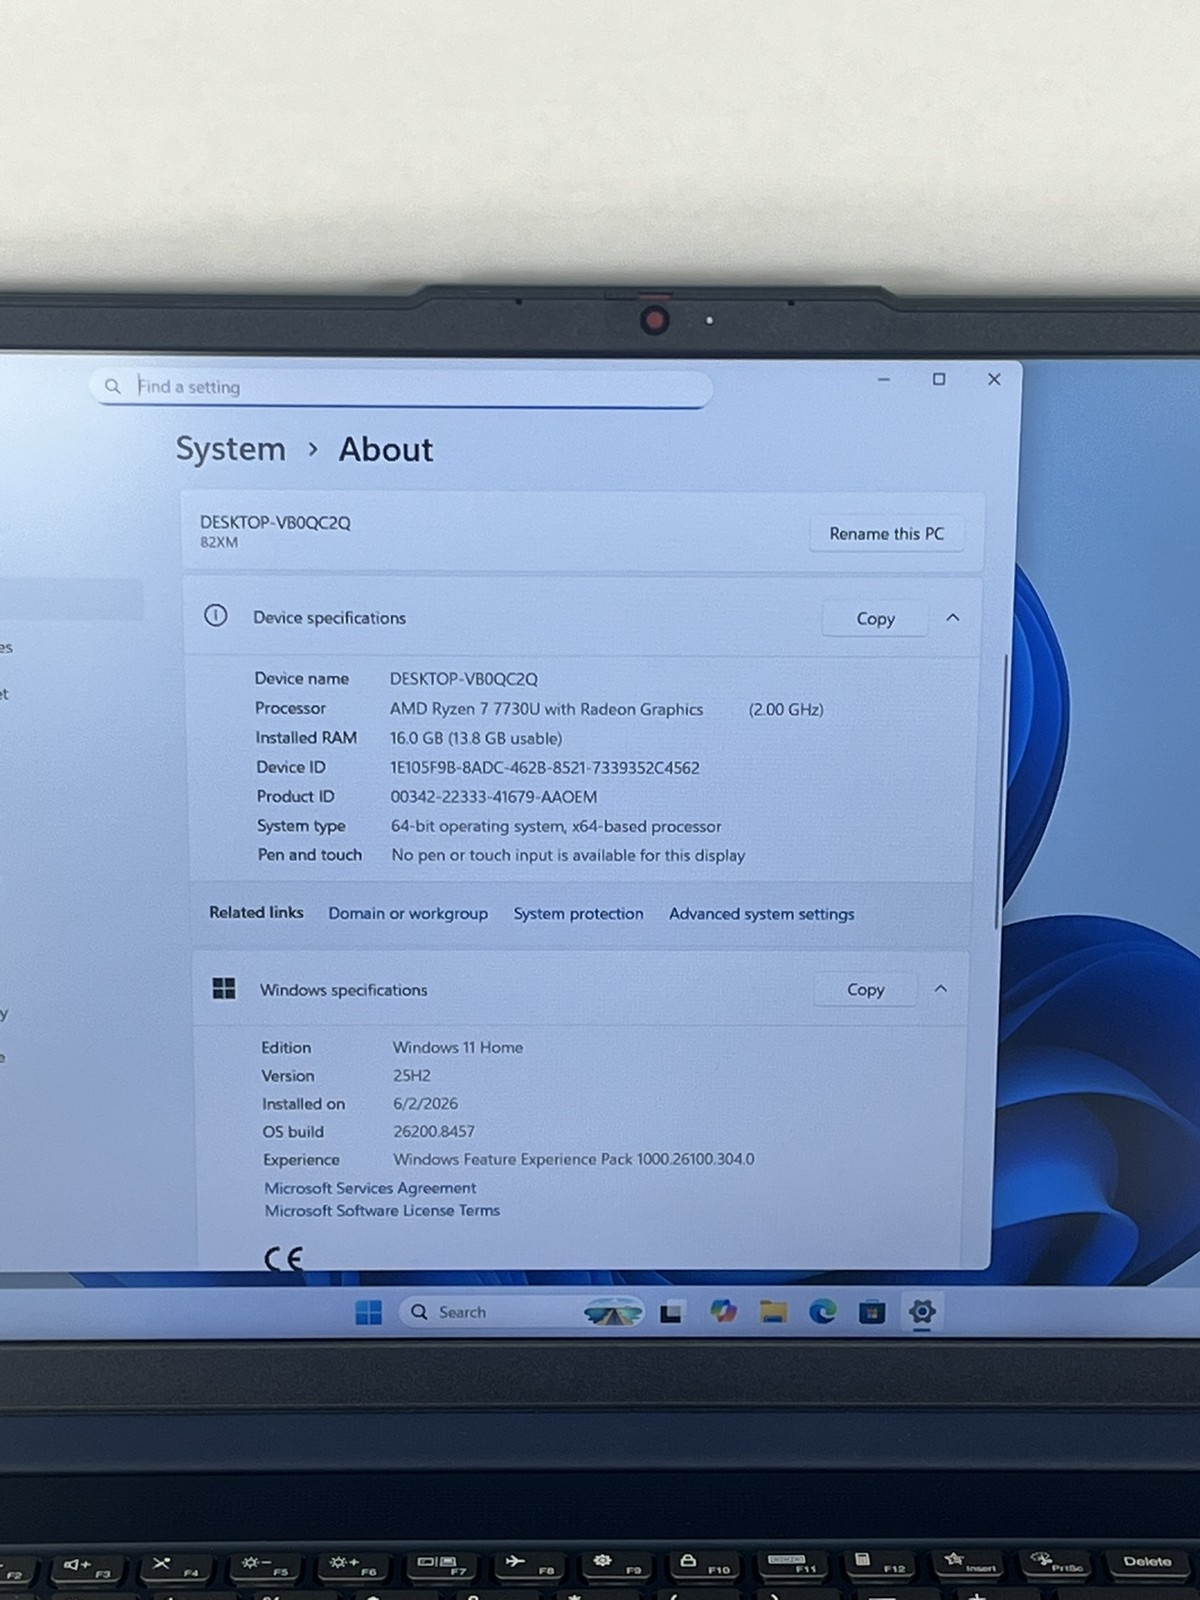Image resolution: width=1200 pixels, height=1600 pixels.
Task: Open Advanced system settings link
Action: tap(761, 914)
